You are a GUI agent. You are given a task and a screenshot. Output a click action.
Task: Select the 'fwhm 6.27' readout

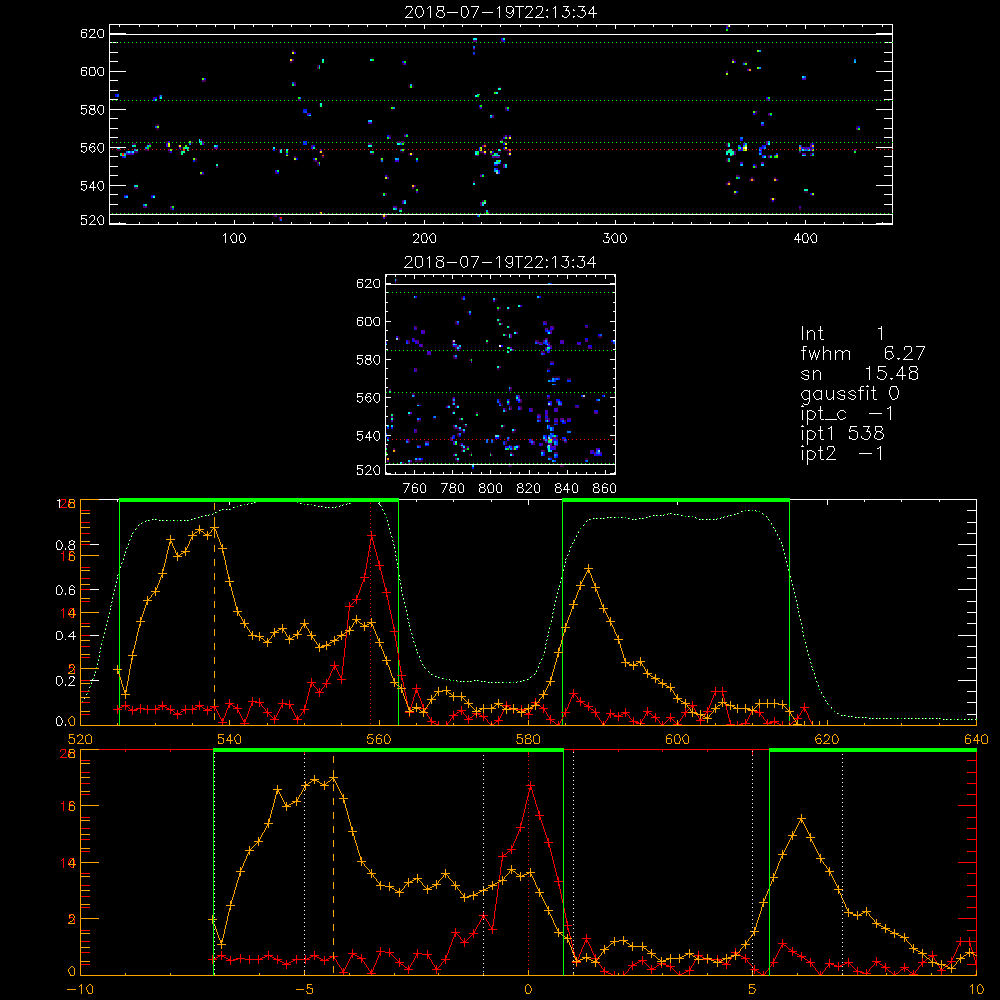[x=862, y=353]
